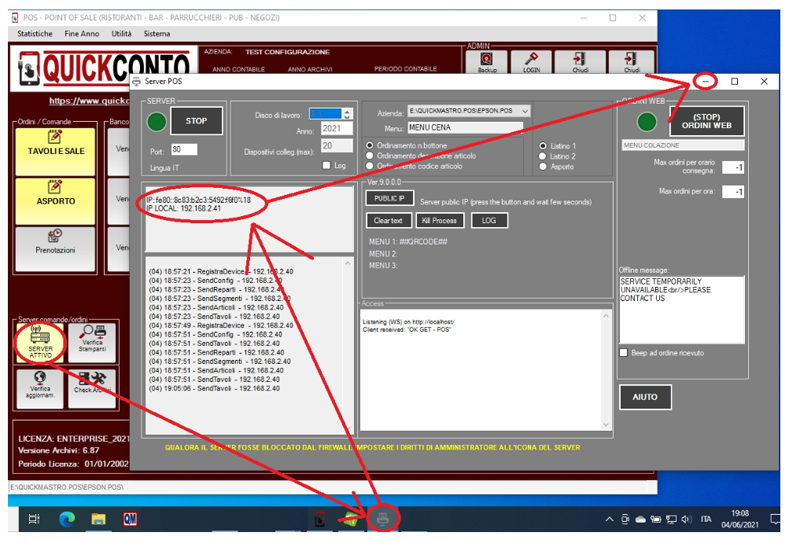
Task: Show hidden system tray icons
Action: point(609,519)
